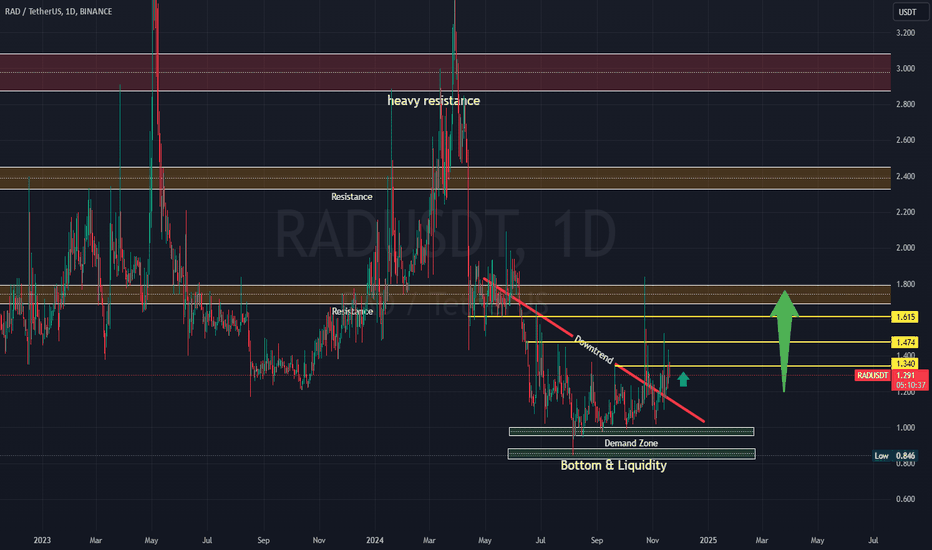The image size is (932, 550).
Task: Click the 05:10:37 bar countdown timer
Action: click(x=911, y=385)
